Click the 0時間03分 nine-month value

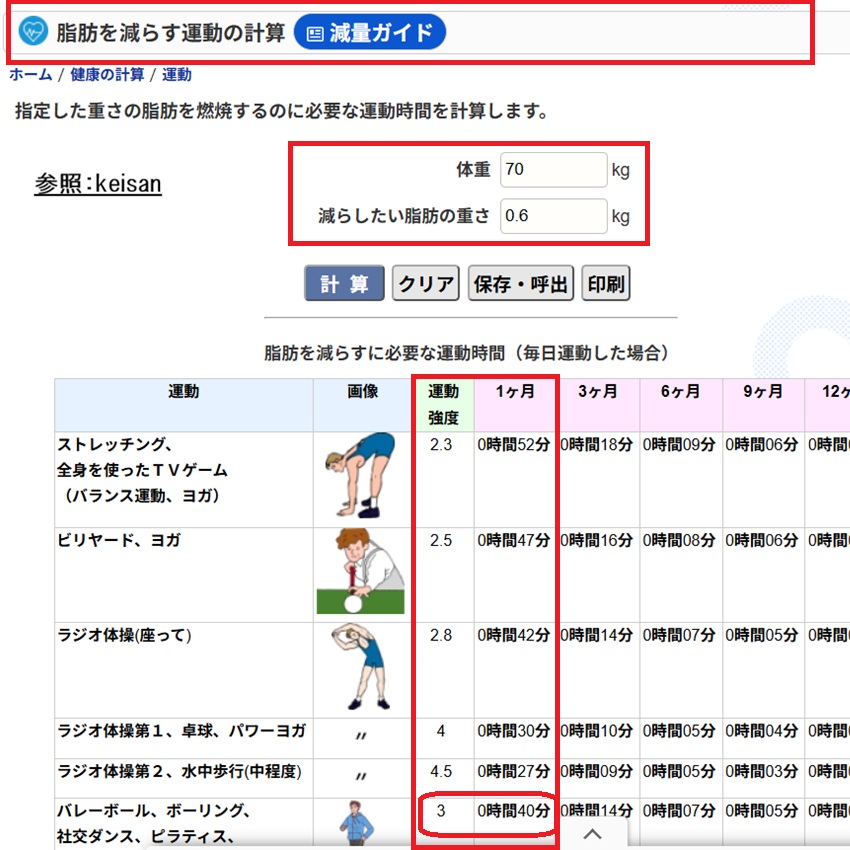(762, 771)
